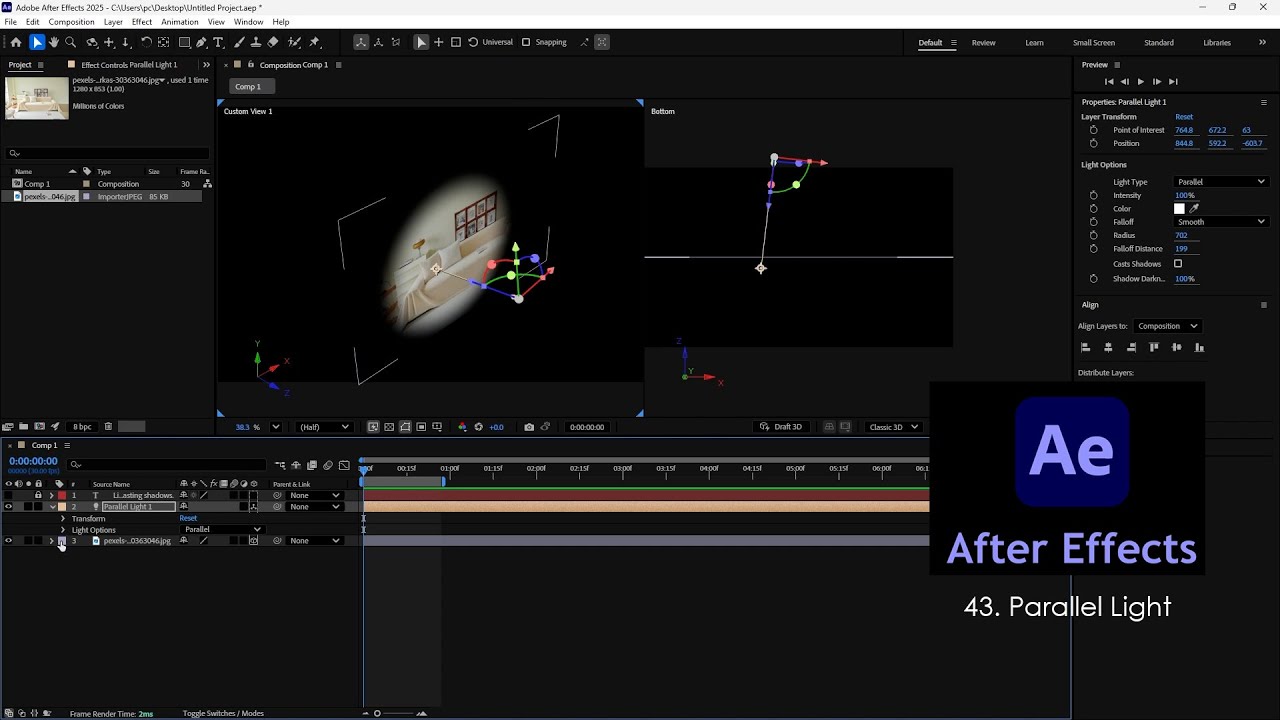
Task: Select the Puppet Pin tool
Action: click(x=314, y=42)
